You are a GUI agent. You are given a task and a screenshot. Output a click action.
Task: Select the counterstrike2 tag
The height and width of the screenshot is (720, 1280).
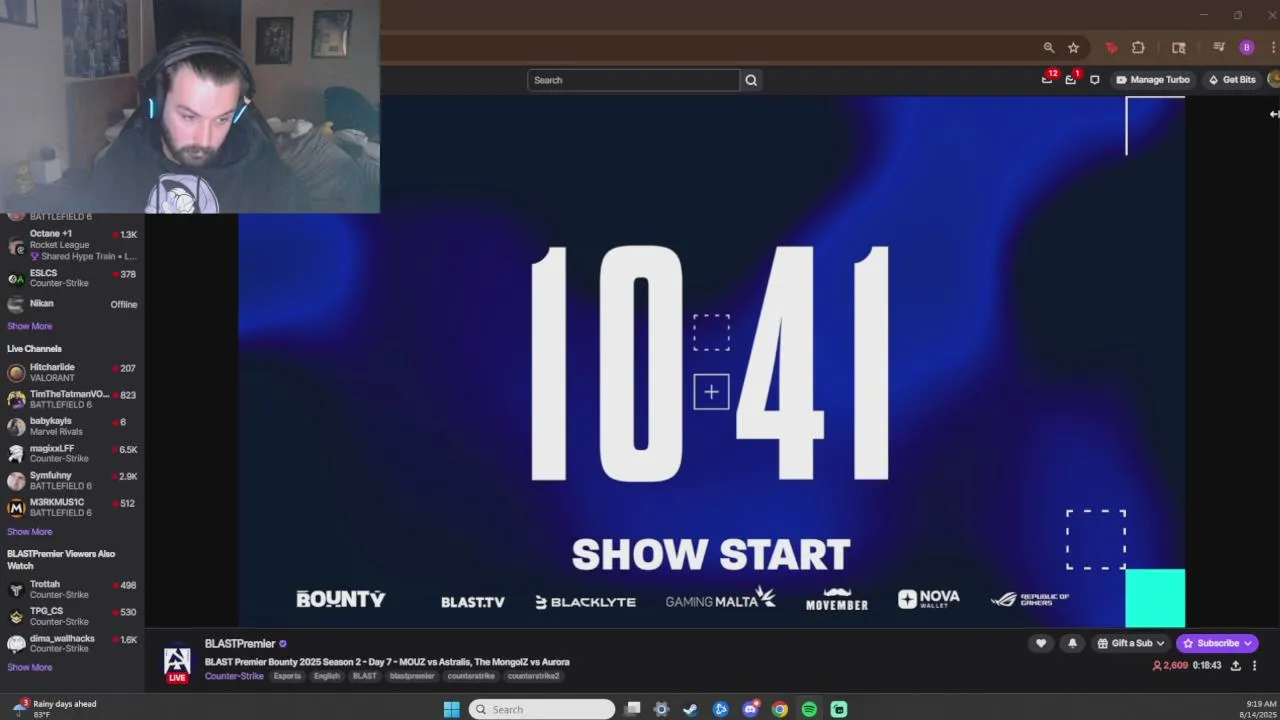(534, 676)
